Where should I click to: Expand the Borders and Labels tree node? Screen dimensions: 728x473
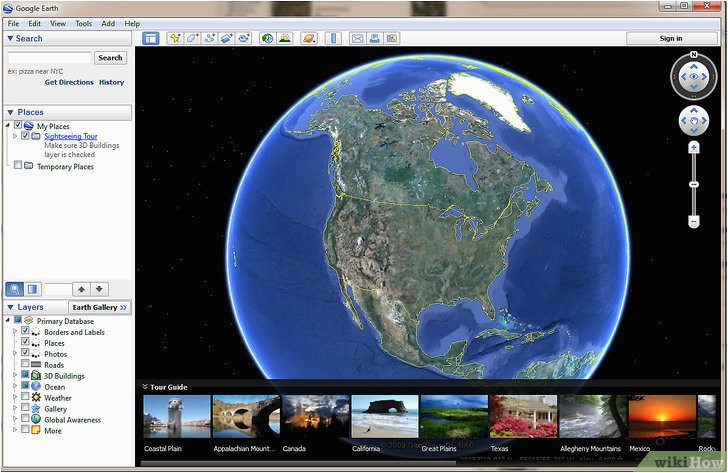click(15, 331)
